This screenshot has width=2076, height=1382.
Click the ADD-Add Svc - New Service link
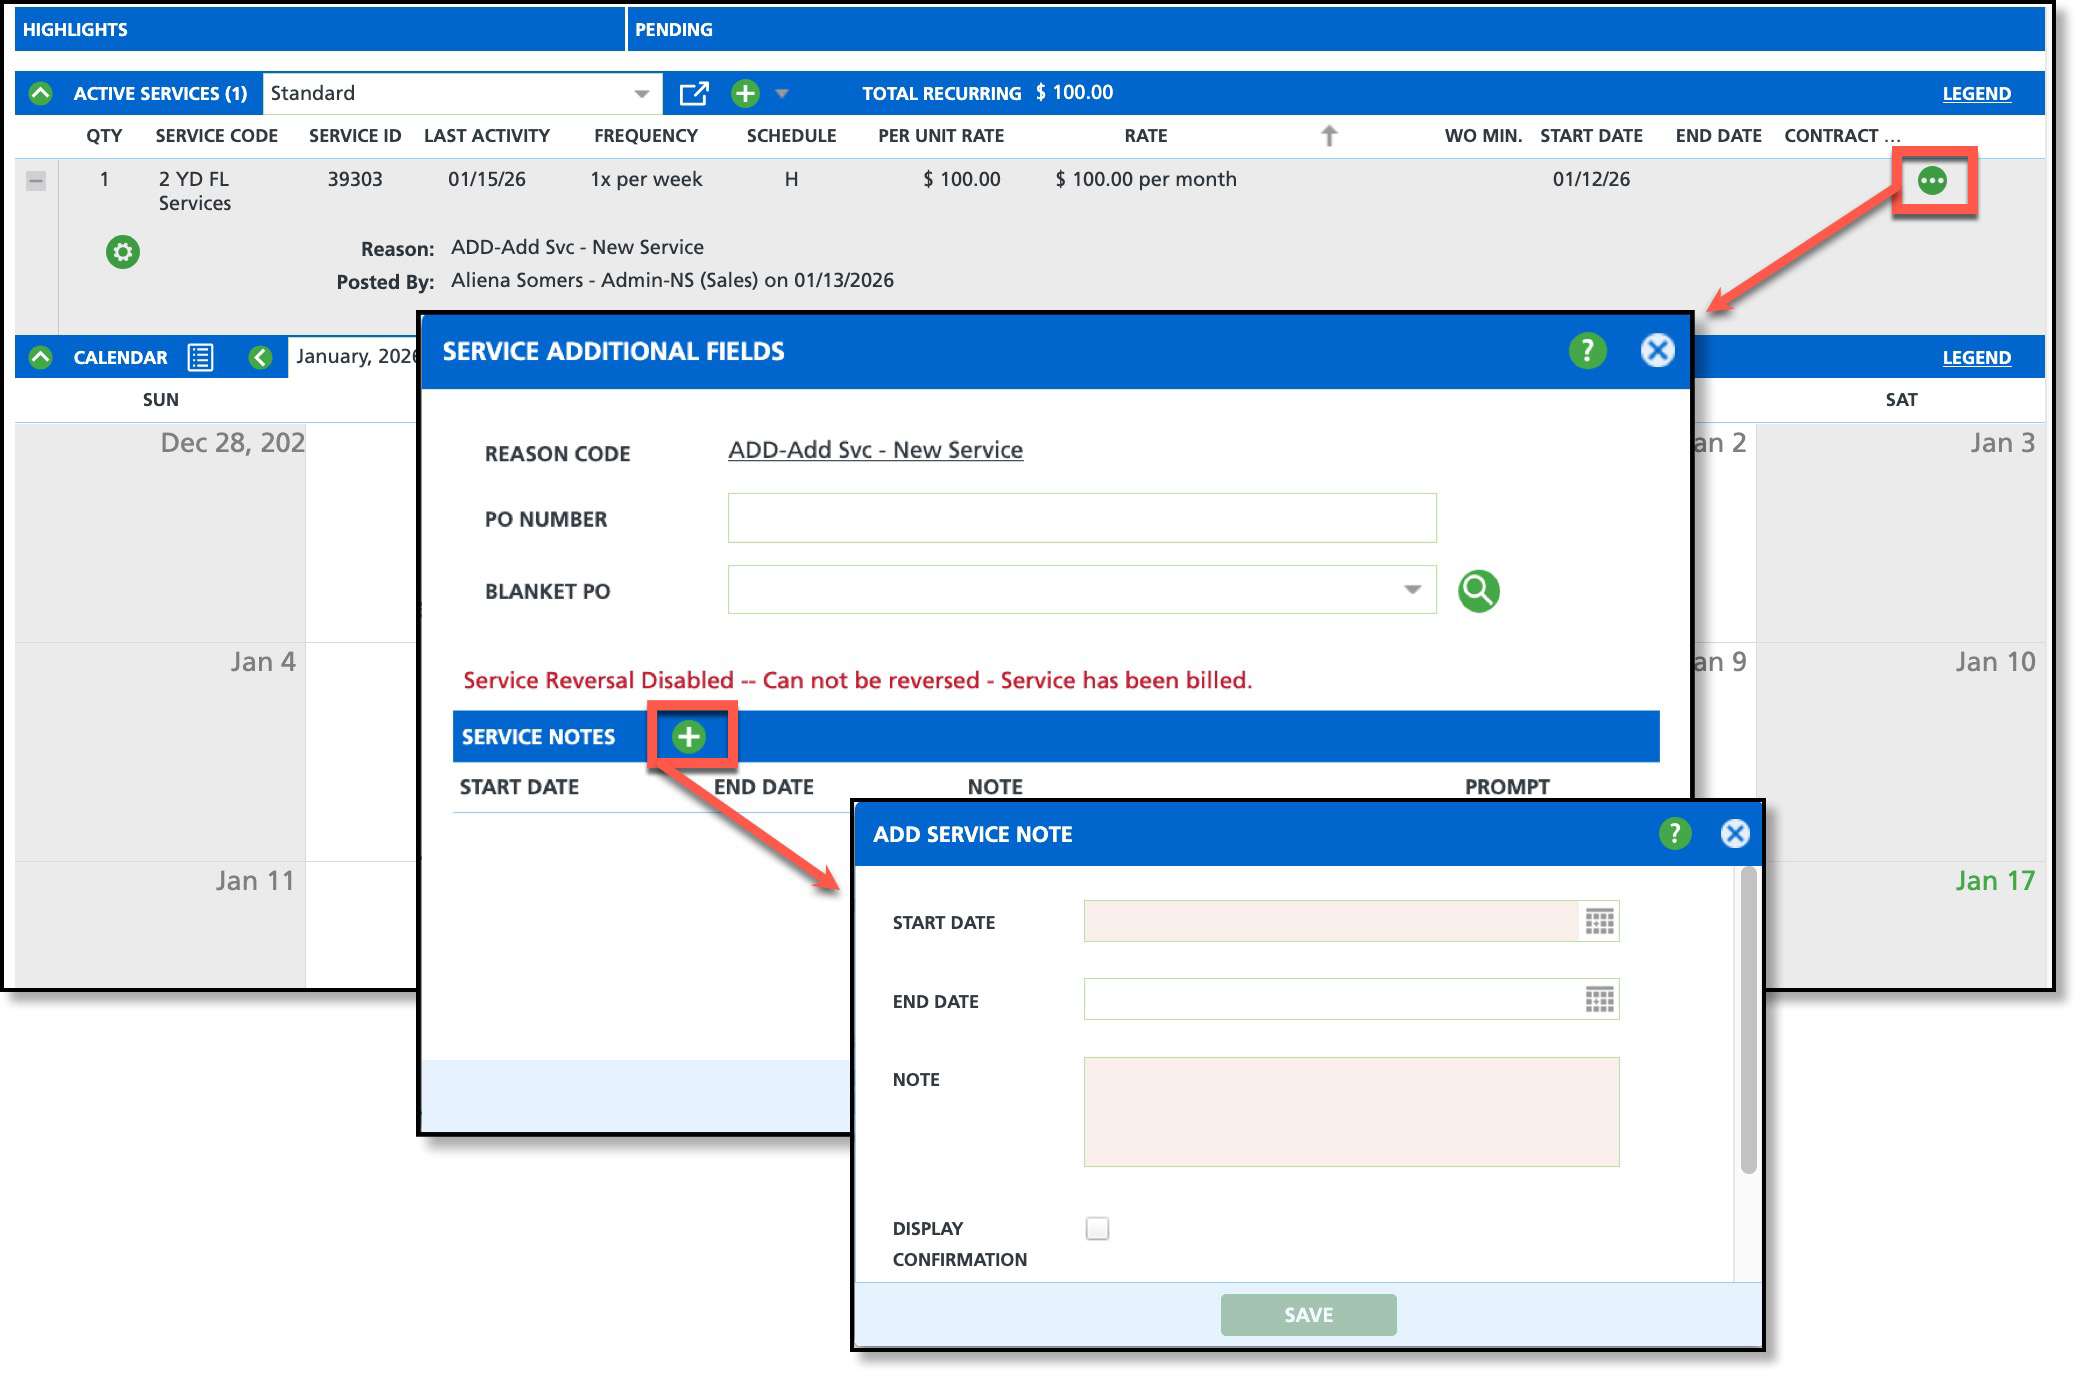pos(875,451)
